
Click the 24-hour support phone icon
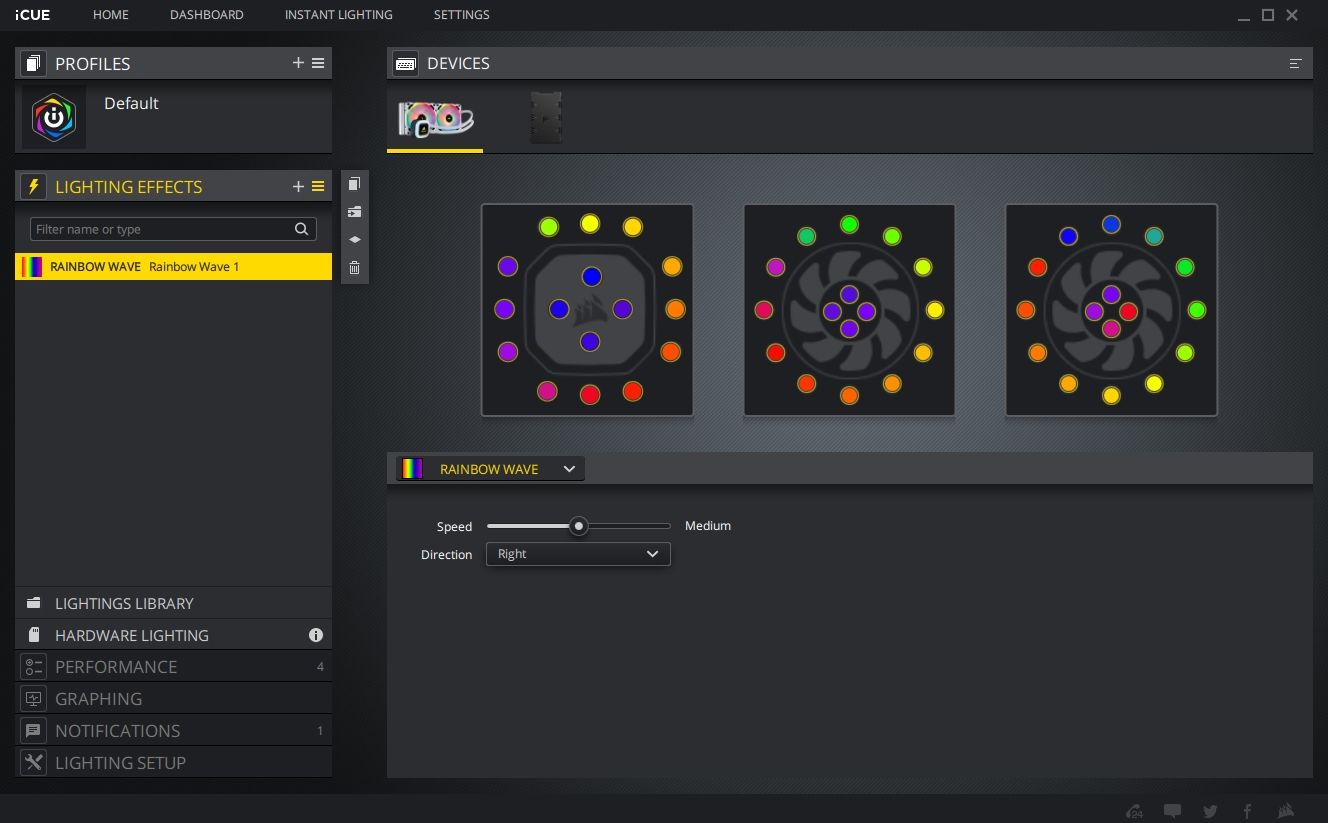(x=1134, y=811)
